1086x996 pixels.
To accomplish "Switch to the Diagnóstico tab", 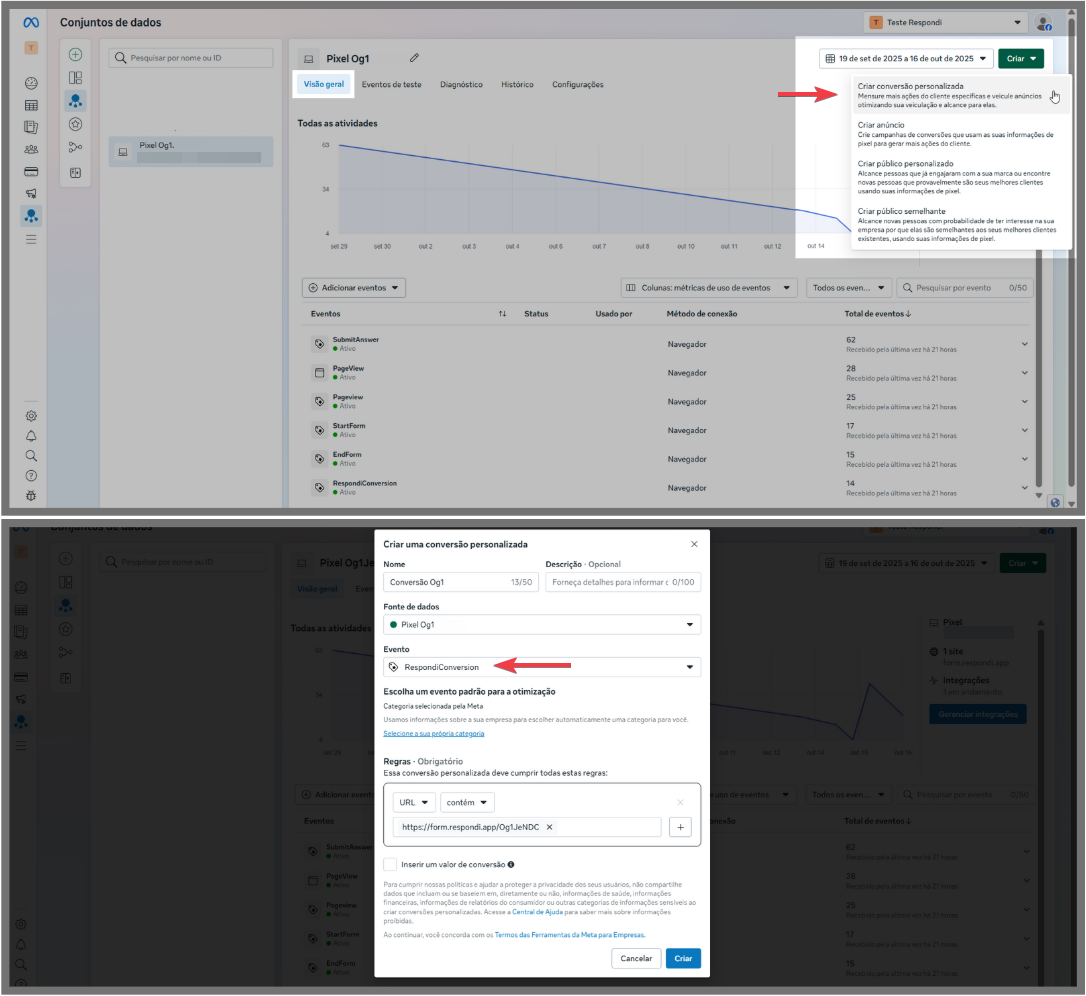I will pyautogui.click(x=461, y=85).
